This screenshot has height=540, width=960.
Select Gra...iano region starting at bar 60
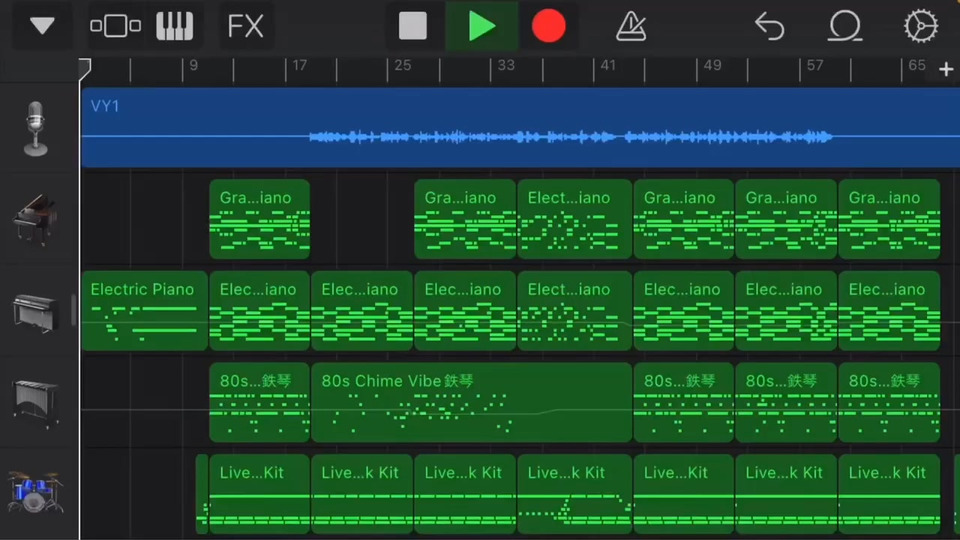tap(889, 219)
